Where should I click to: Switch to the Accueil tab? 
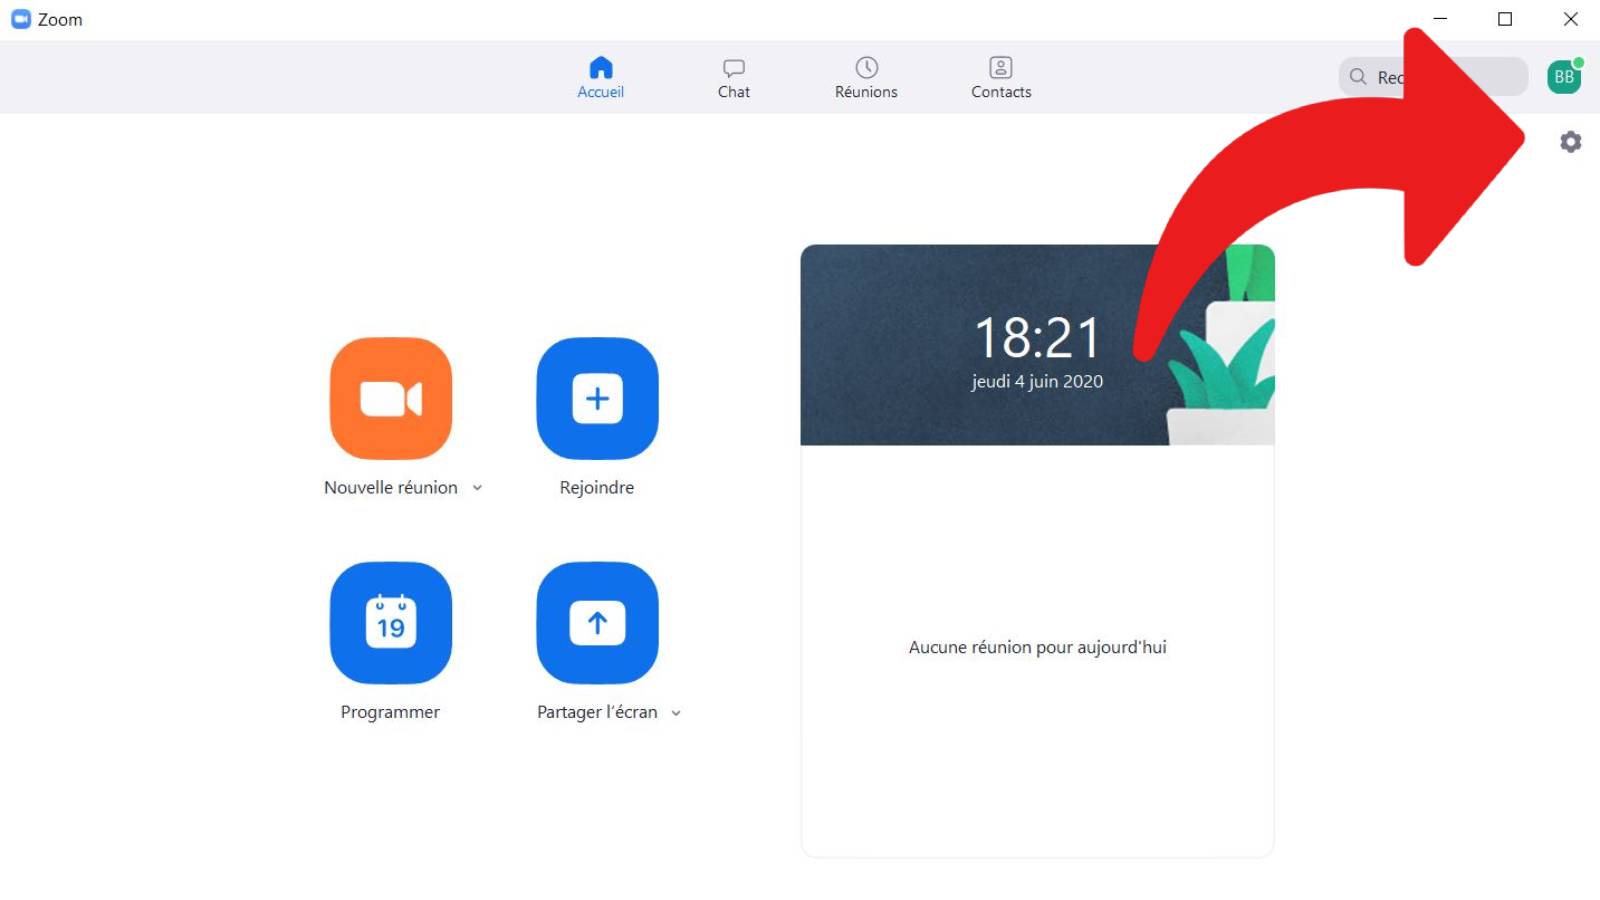pos(600,77)
